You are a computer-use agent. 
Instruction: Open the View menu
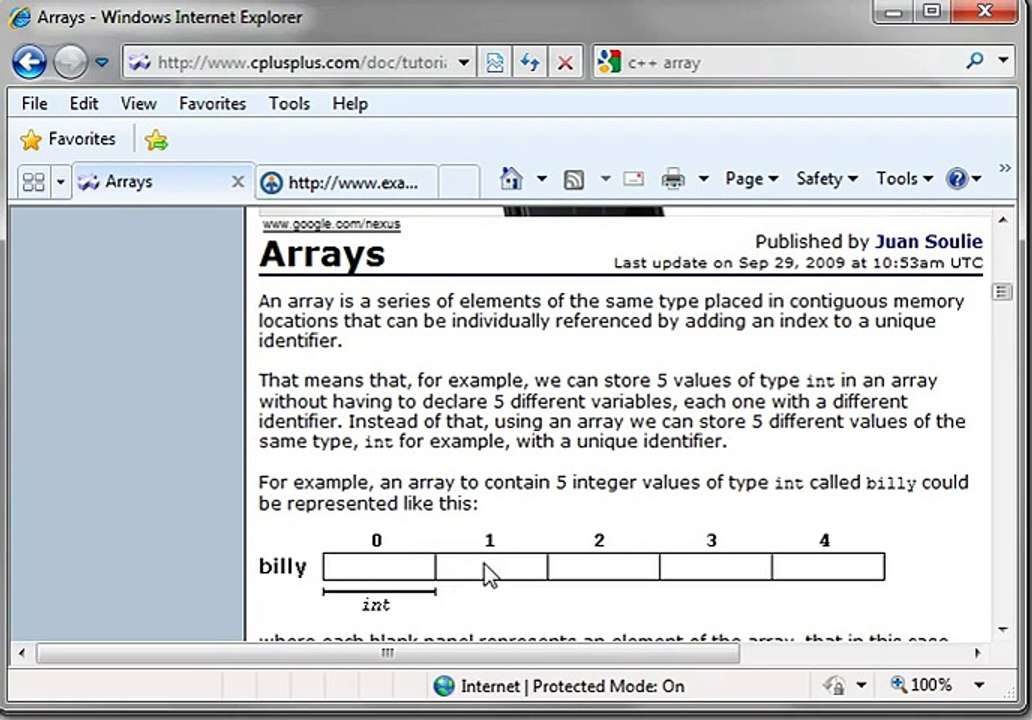(138, 103)
